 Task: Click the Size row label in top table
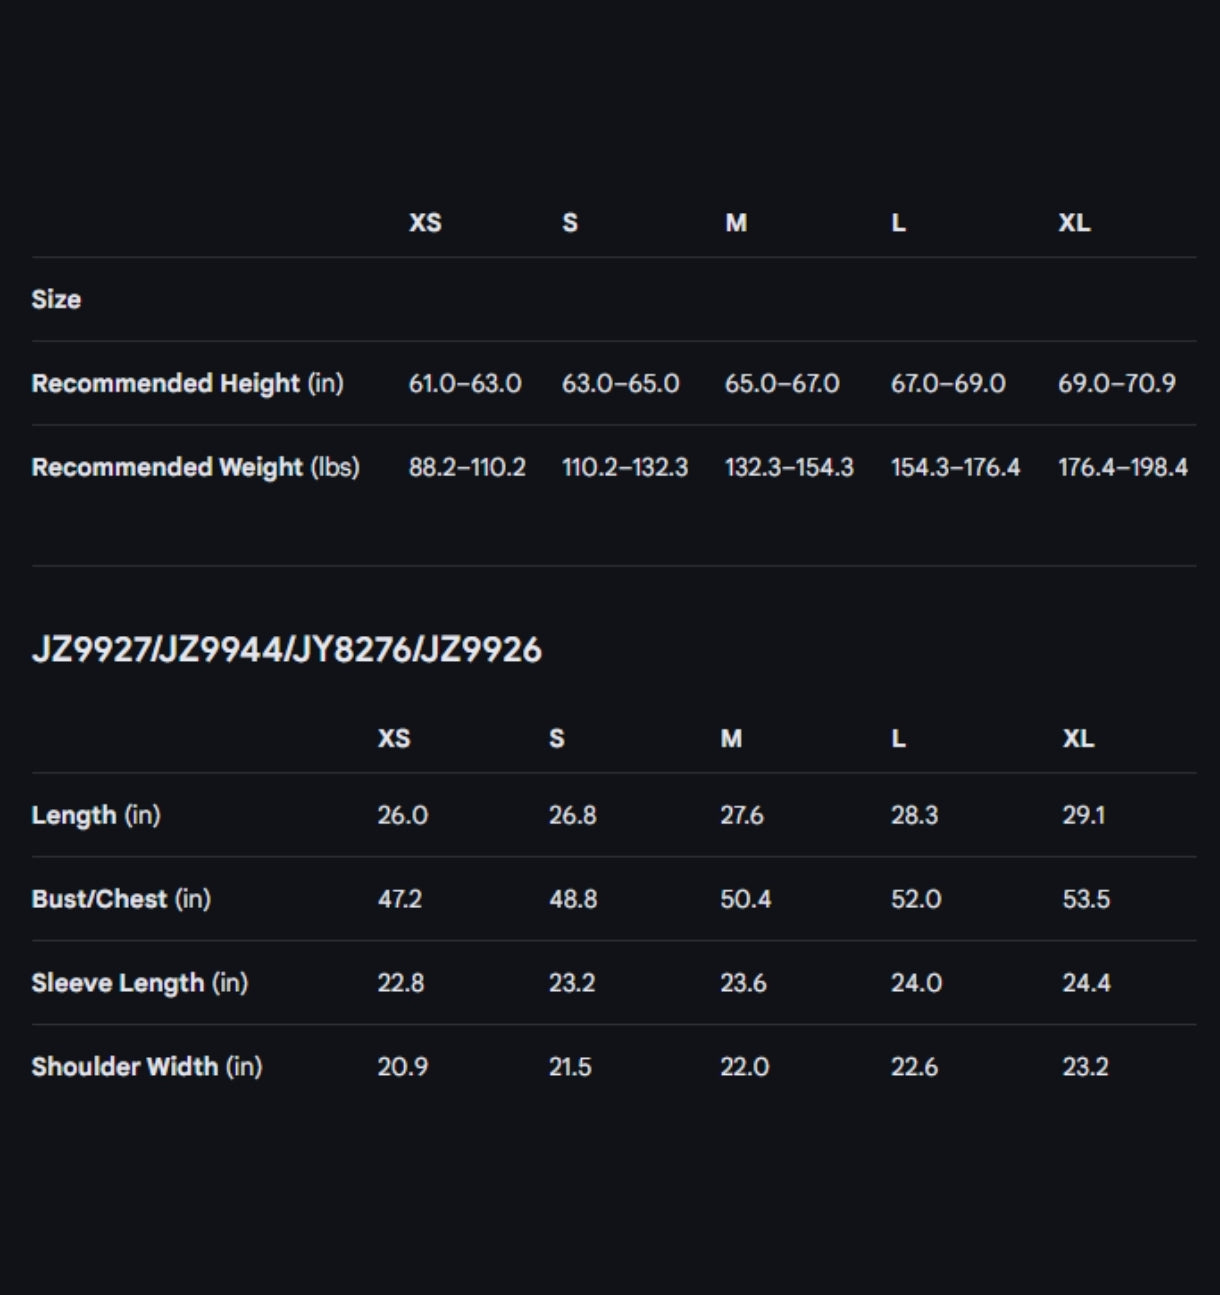tap(56, 300)
